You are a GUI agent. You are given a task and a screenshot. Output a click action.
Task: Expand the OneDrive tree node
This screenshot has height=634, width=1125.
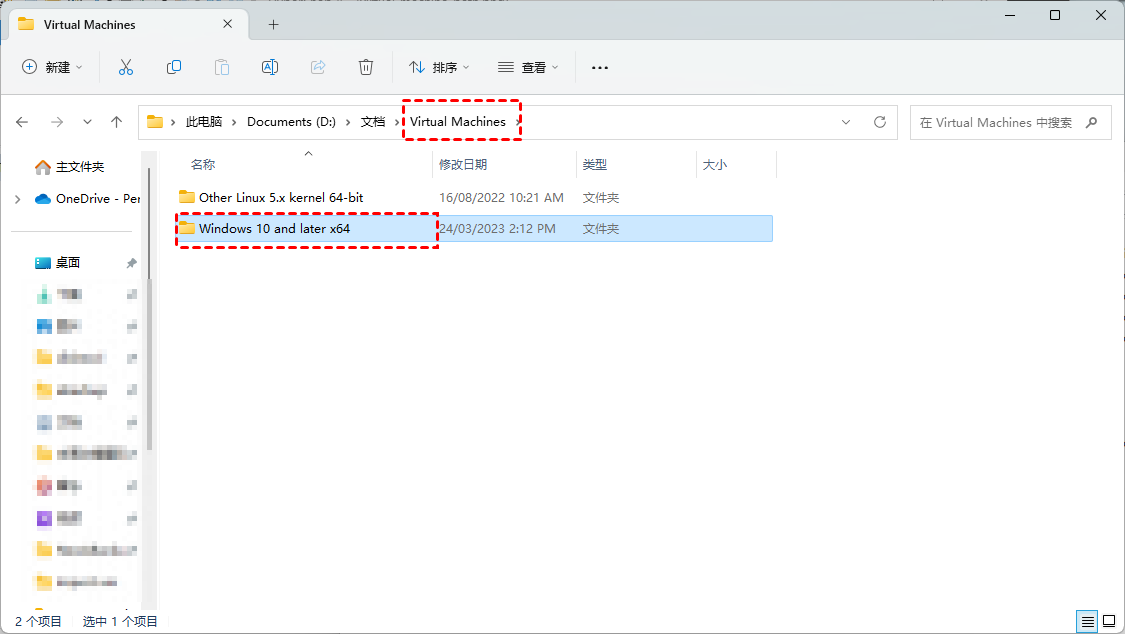(x=17, y=199)
